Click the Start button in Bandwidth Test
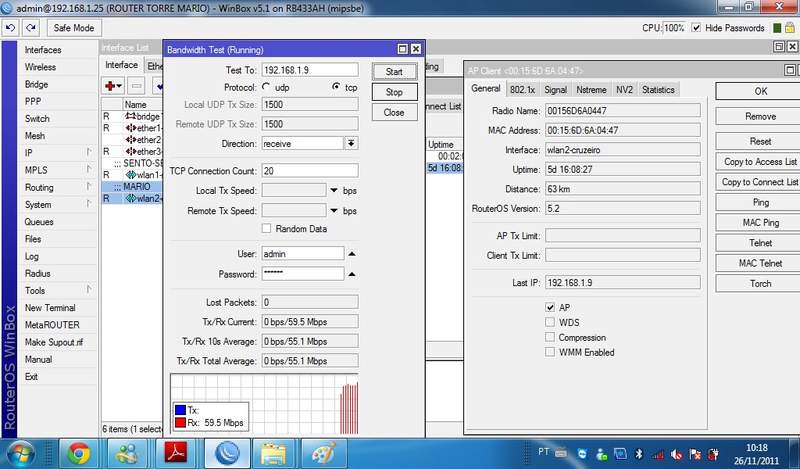 (394, 71)
